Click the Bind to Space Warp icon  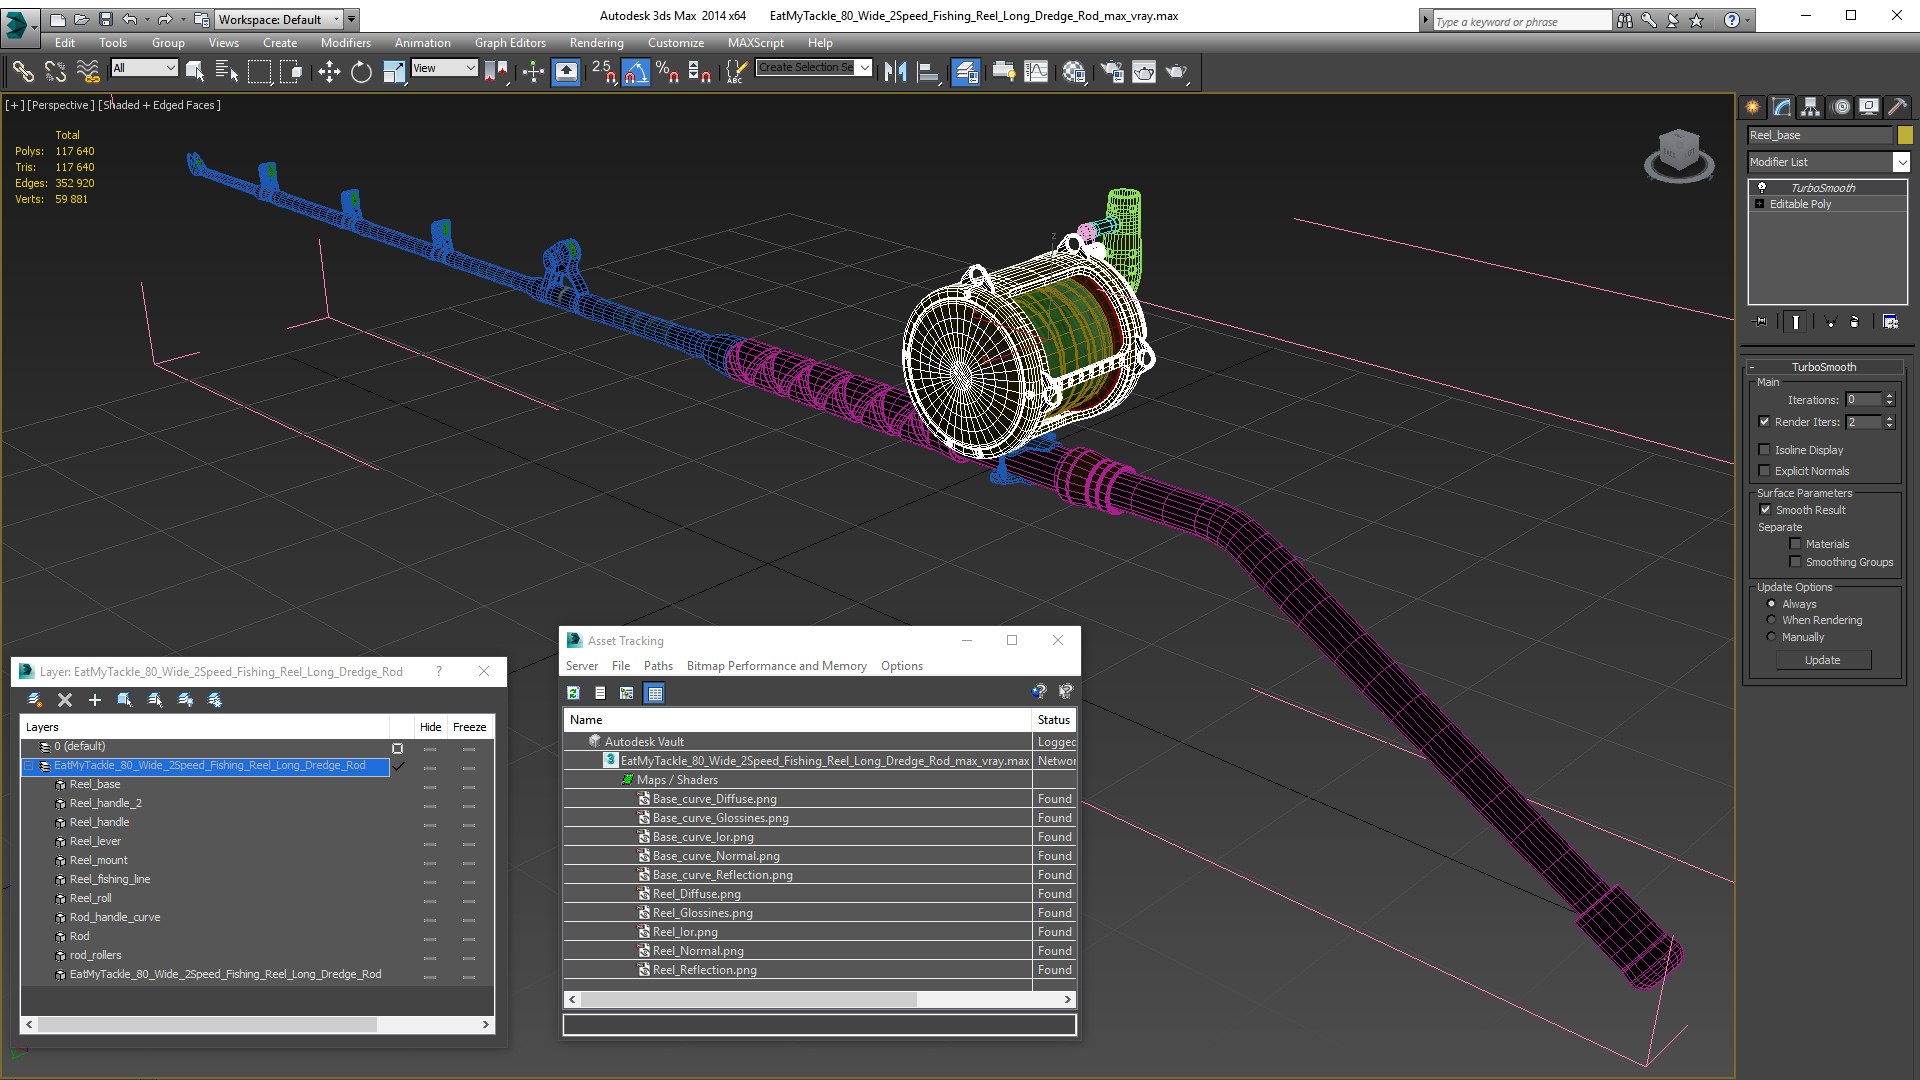88,71
